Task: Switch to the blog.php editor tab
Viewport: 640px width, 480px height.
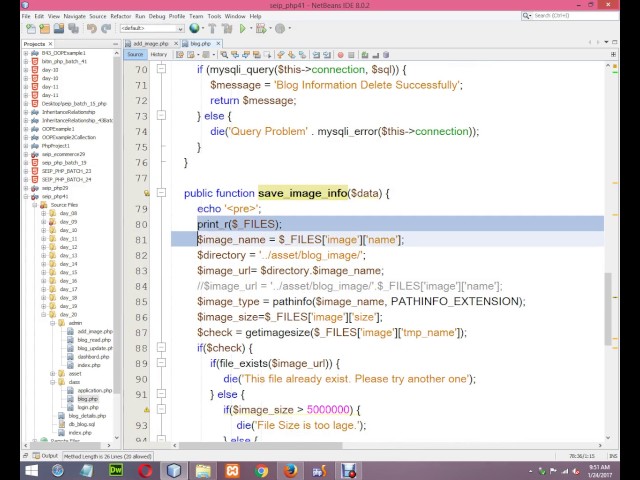Action: (x=201, y=43)
